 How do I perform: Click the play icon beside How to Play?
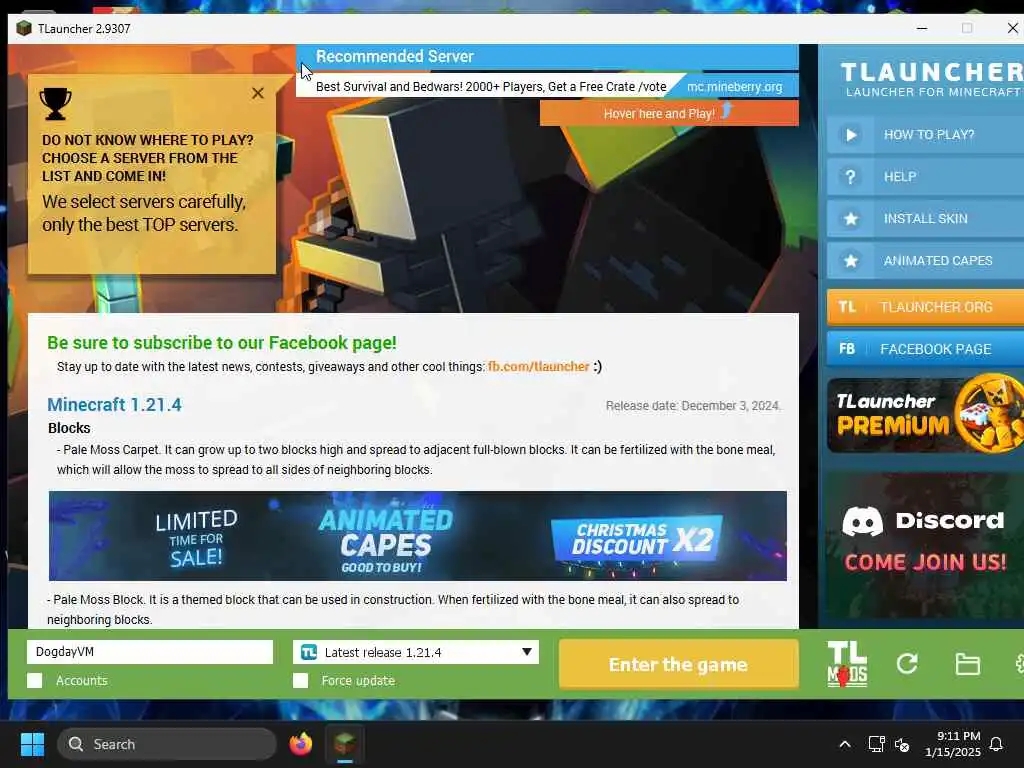coord(850,135)
